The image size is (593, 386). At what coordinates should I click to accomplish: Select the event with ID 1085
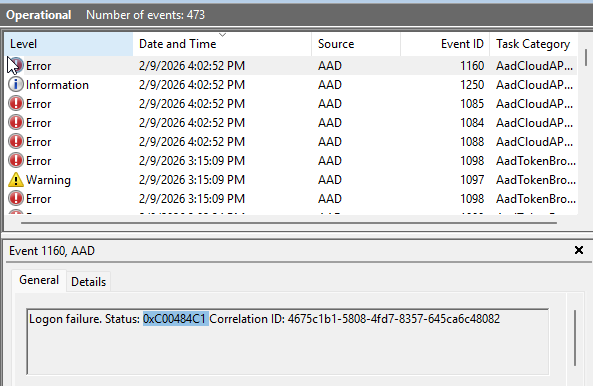(291, 104)
